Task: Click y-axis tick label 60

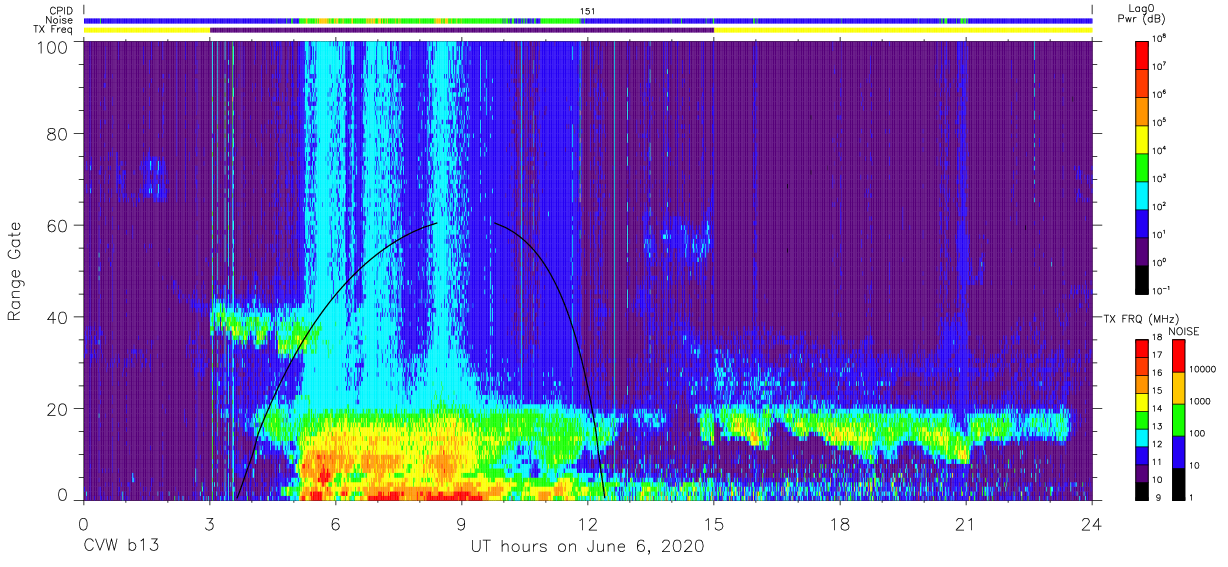Action: point(58,225)
